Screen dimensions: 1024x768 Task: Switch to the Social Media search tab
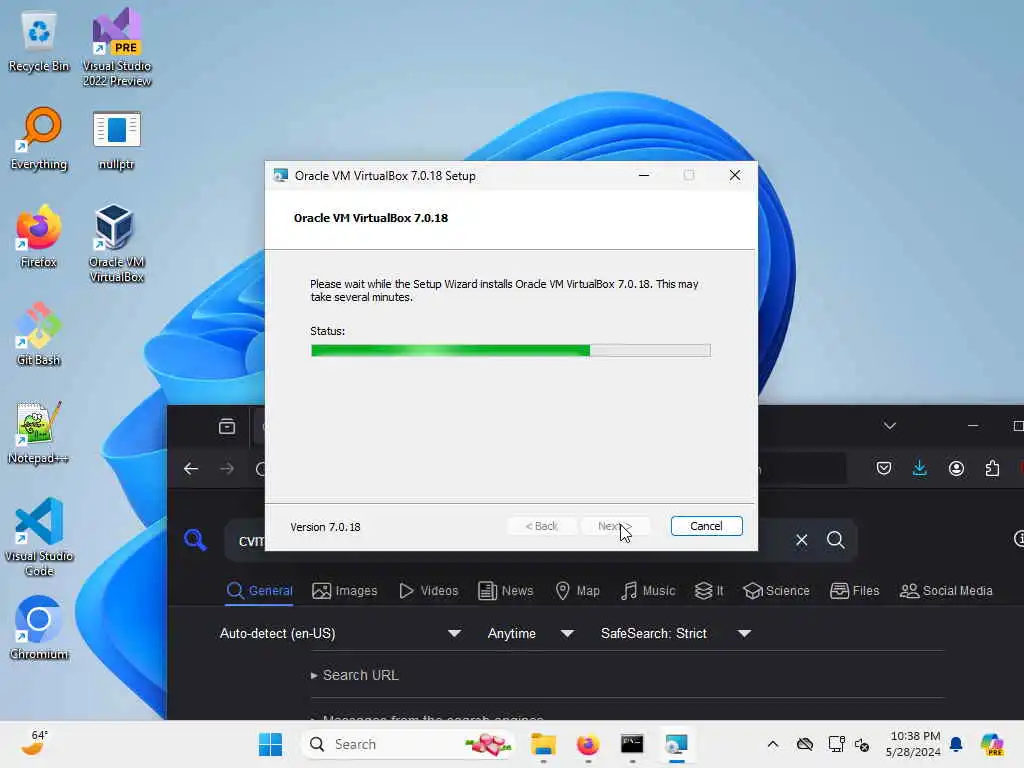tap(946, 591)
